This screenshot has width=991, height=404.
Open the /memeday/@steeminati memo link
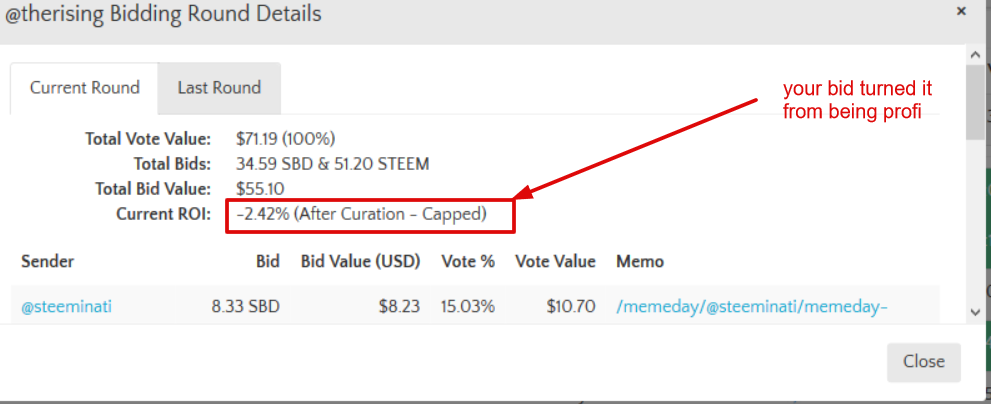point(752,307)
